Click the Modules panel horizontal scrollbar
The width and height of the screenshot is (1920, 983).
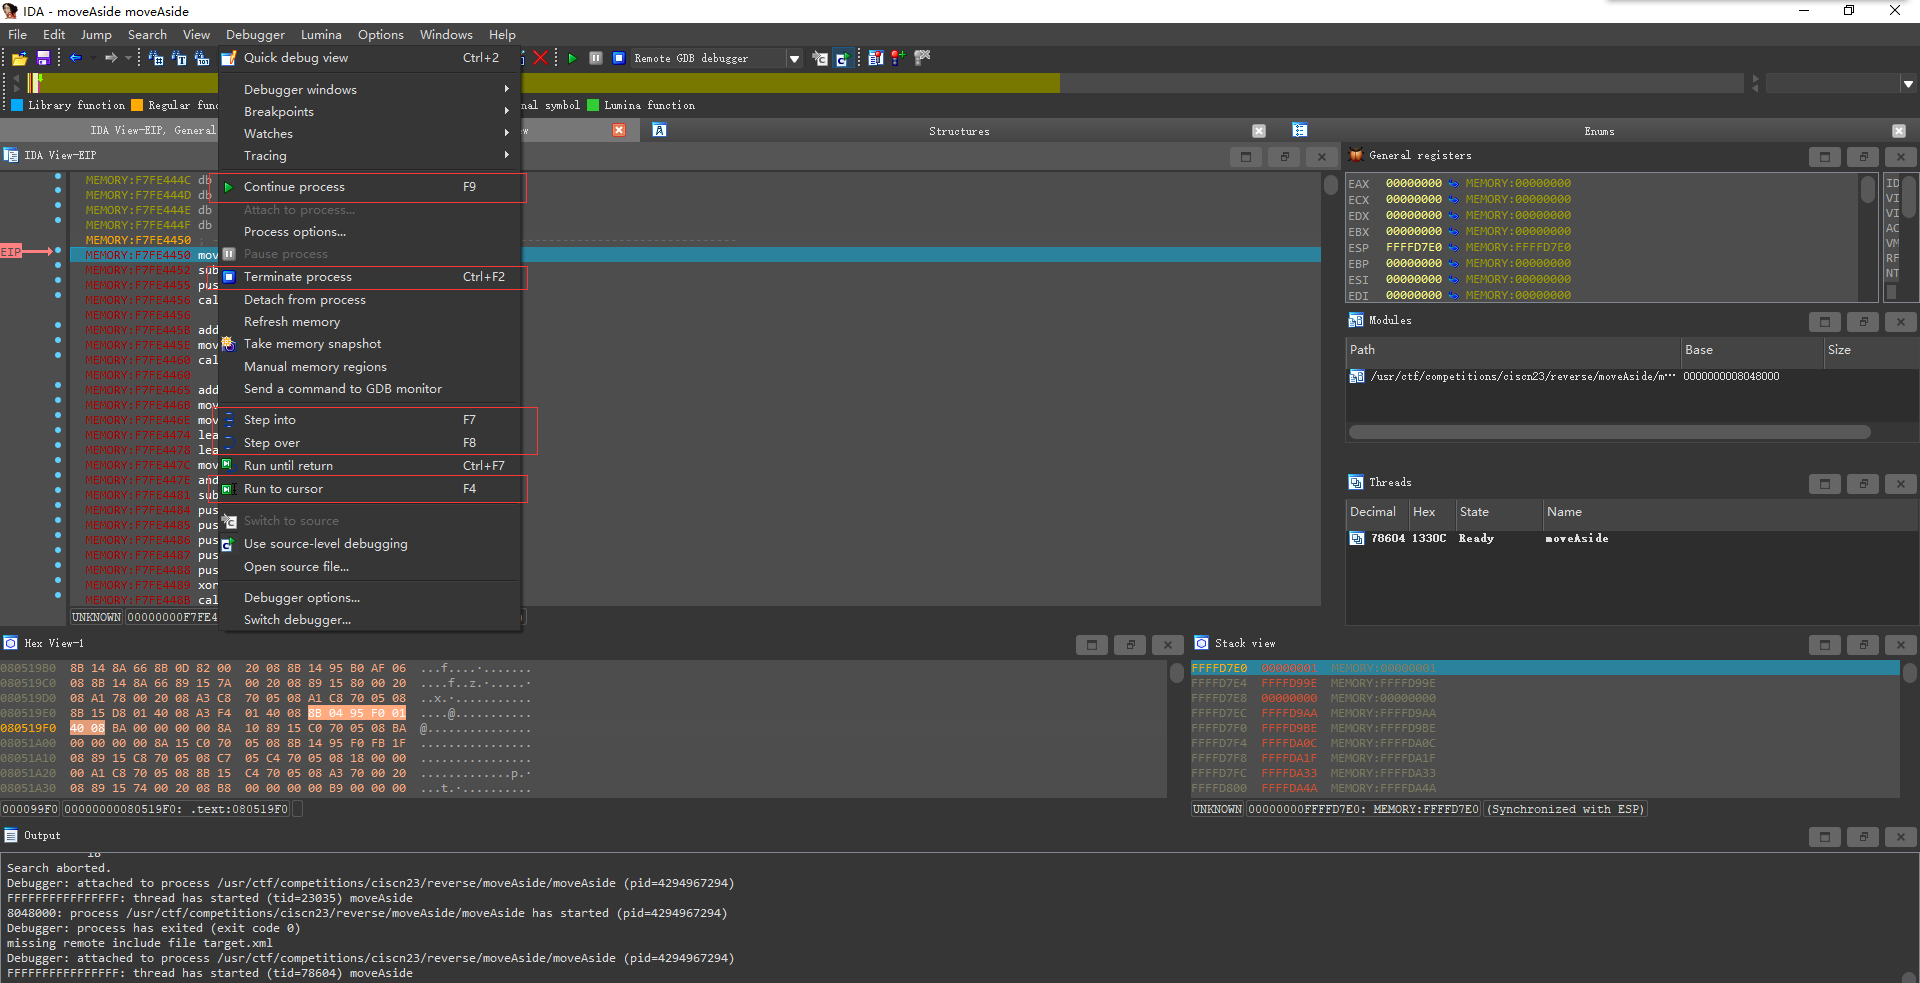(x=1609, y=432)
